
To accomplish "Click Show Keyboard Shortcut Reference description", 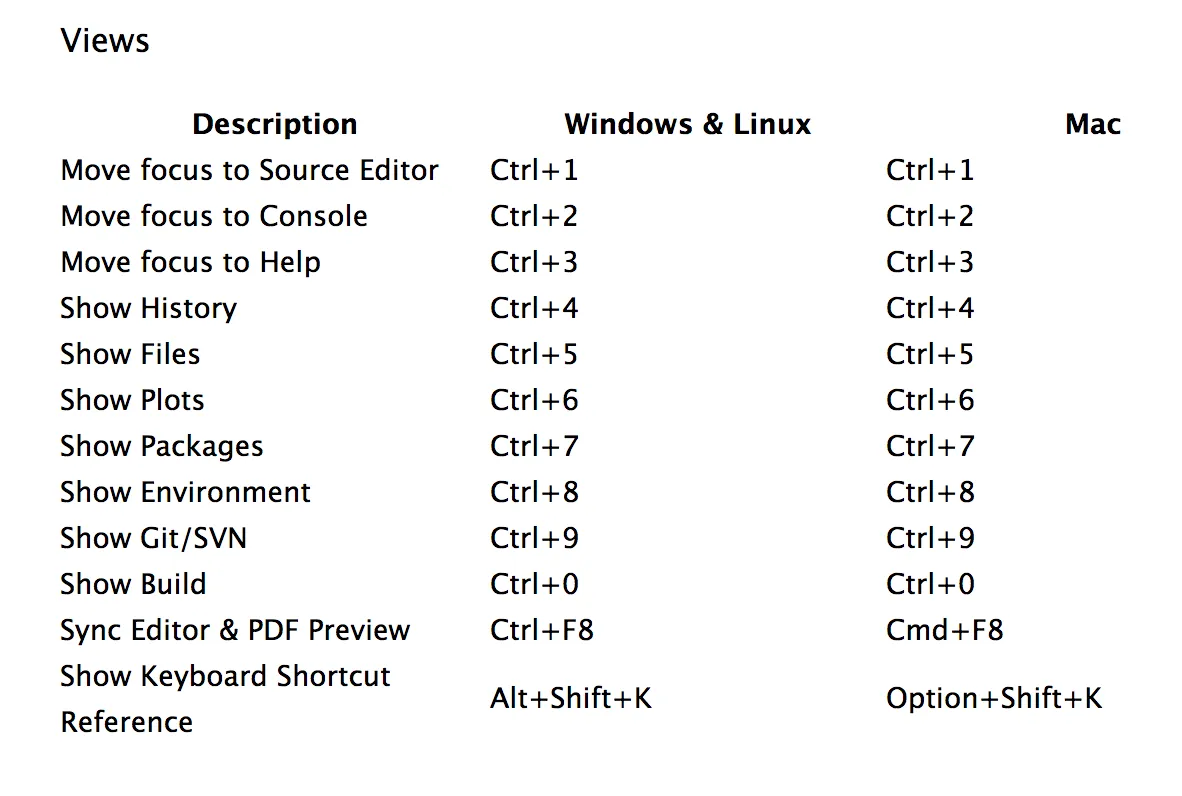I will click(x=225, y=699).
